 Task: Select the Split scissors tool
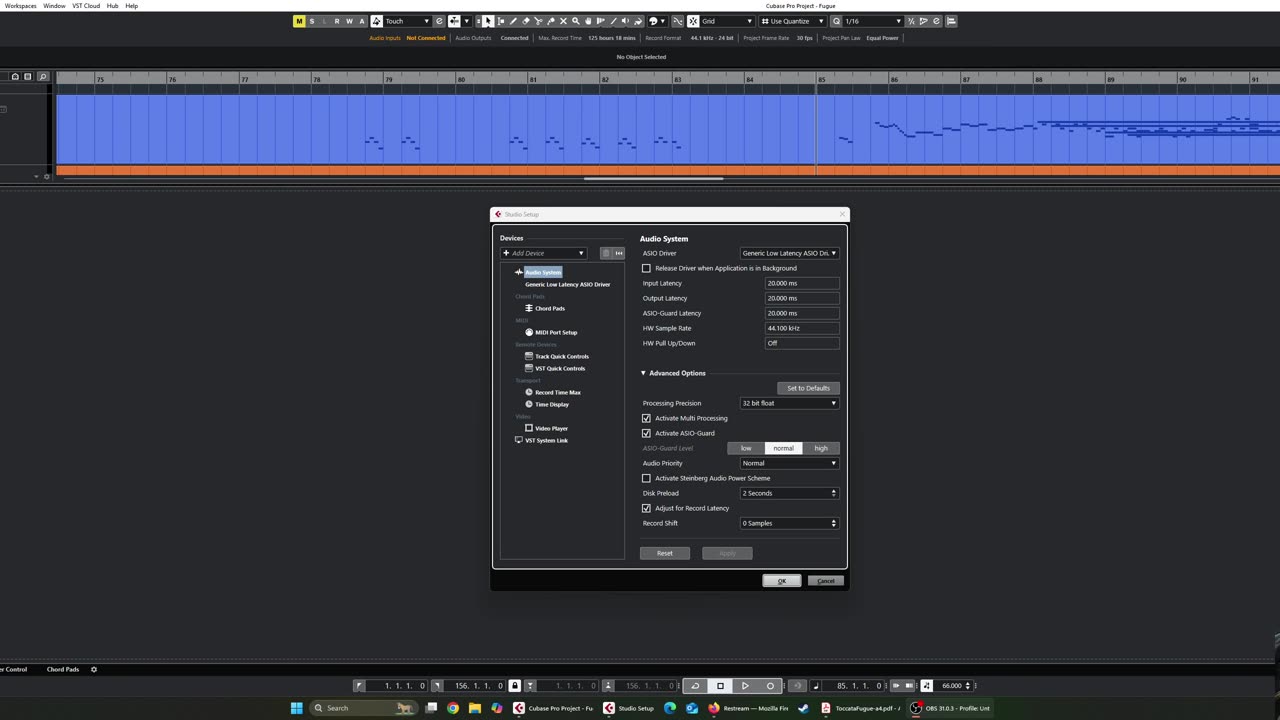click(538, 21)
